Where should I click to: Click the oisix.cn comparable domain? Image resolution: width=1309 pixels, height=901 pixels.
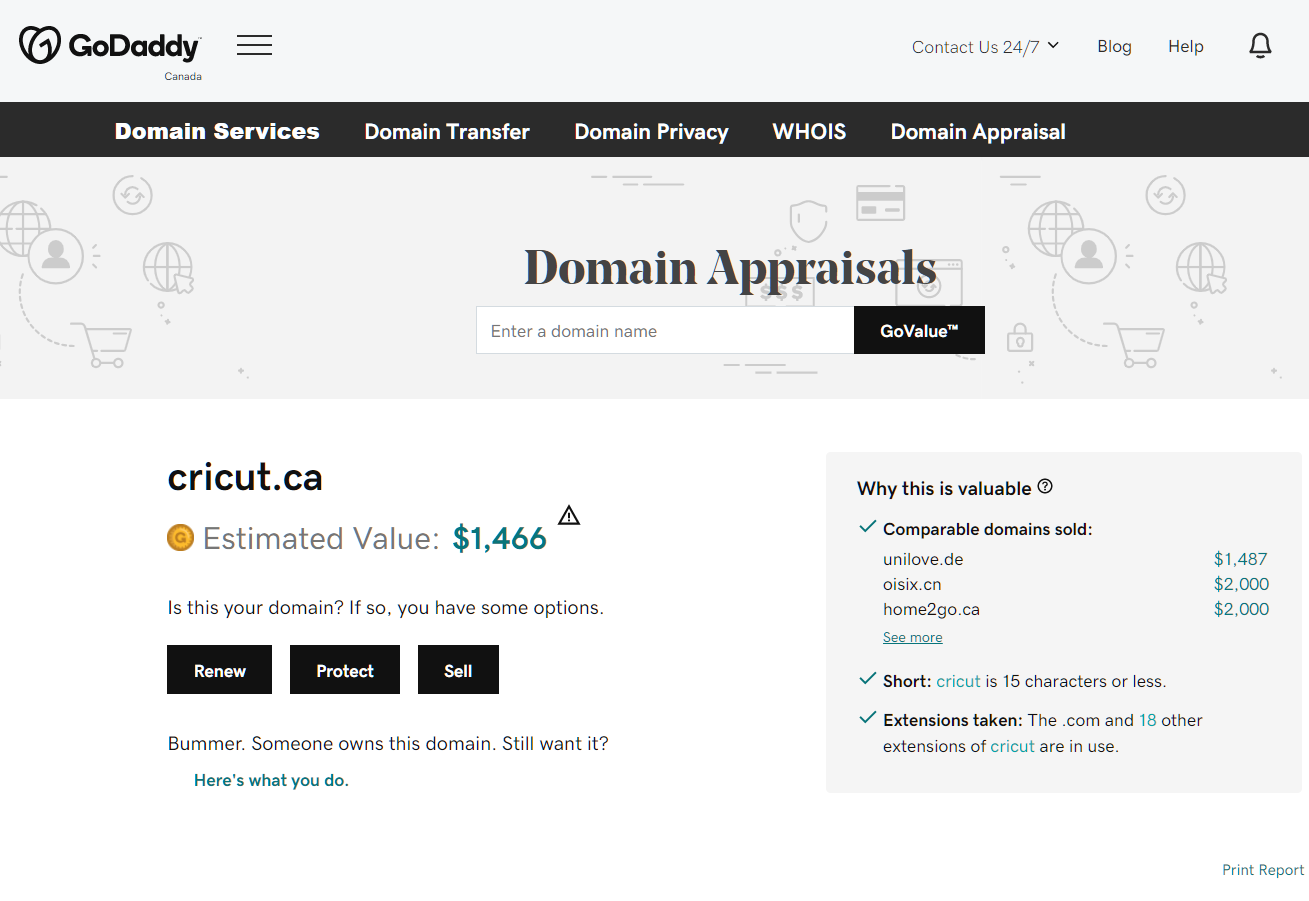click(x=912, y=584)
